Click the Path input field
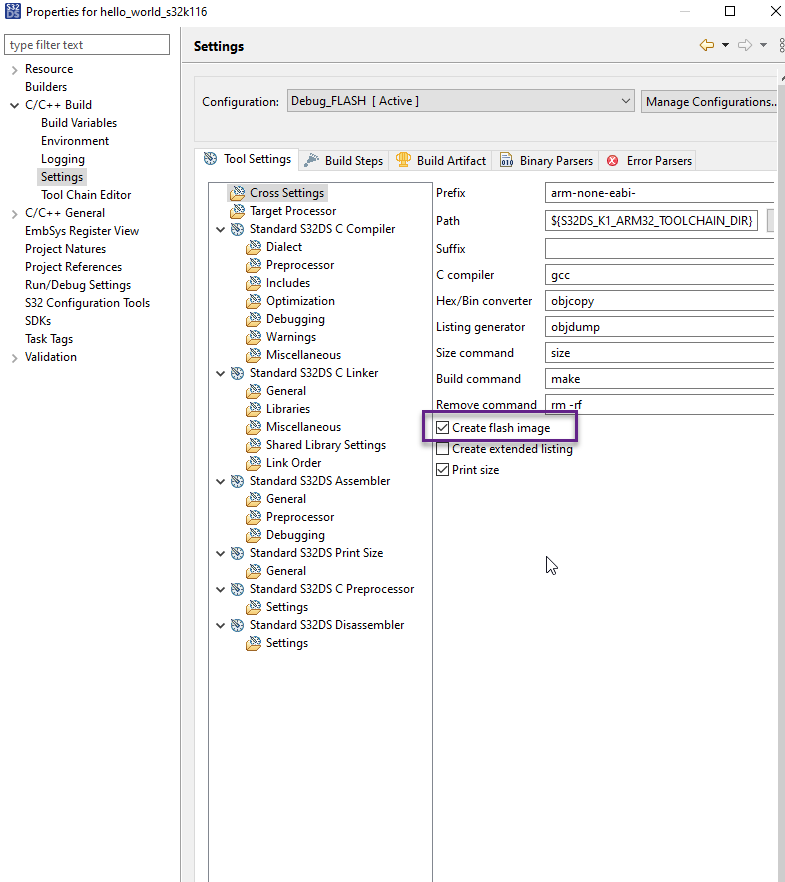785x882 pixels. point(651,220)
